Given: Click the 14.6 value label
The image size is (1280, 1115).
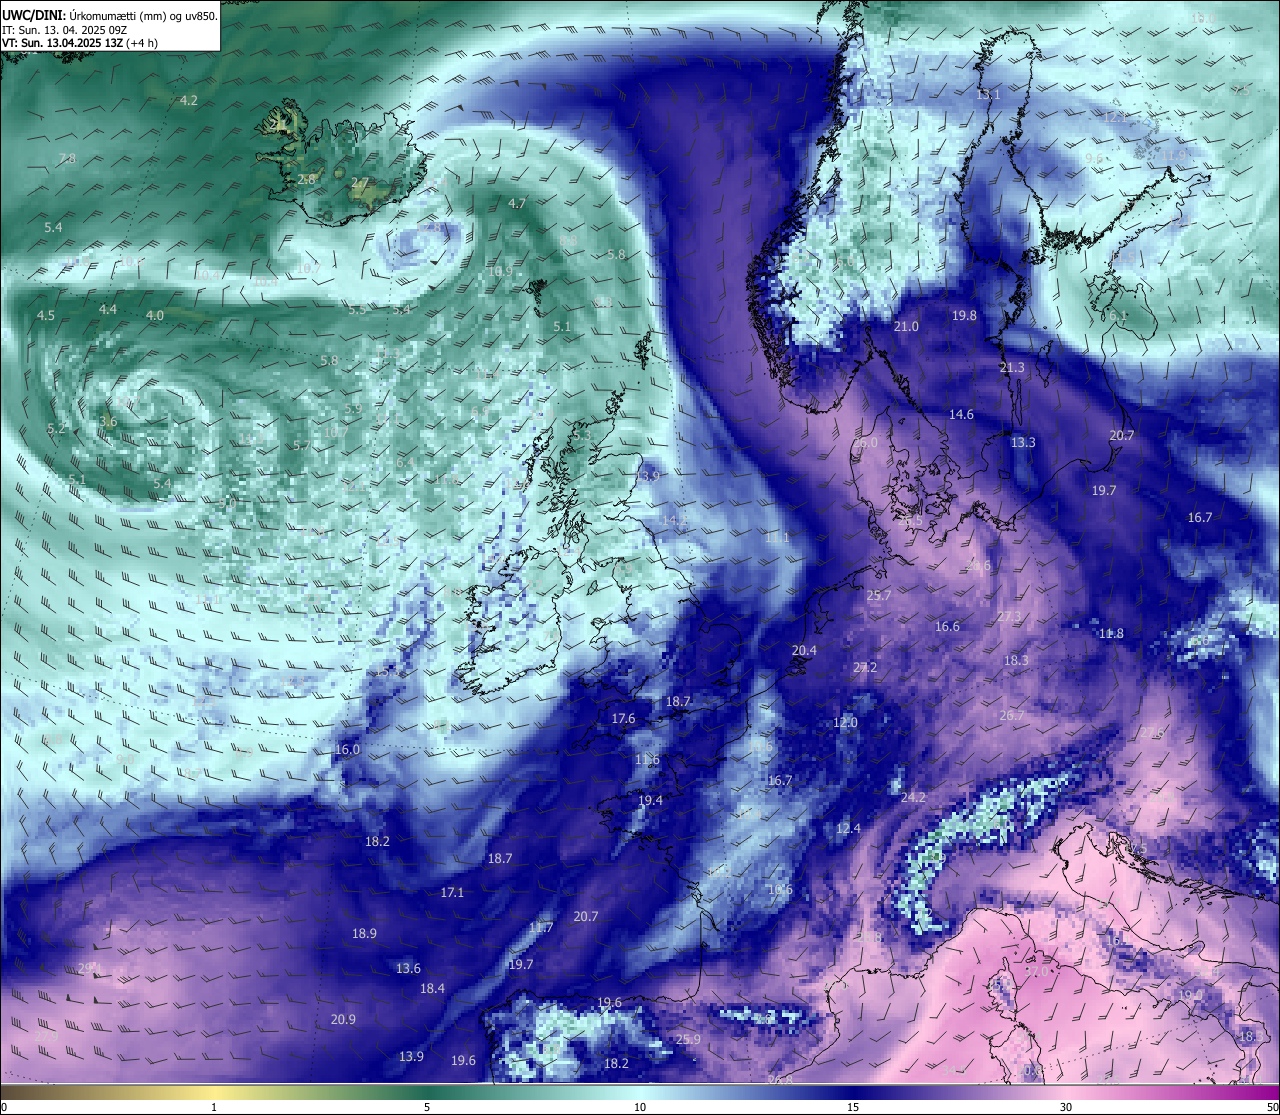Looking at the screenshot, I should click(961, 414).
